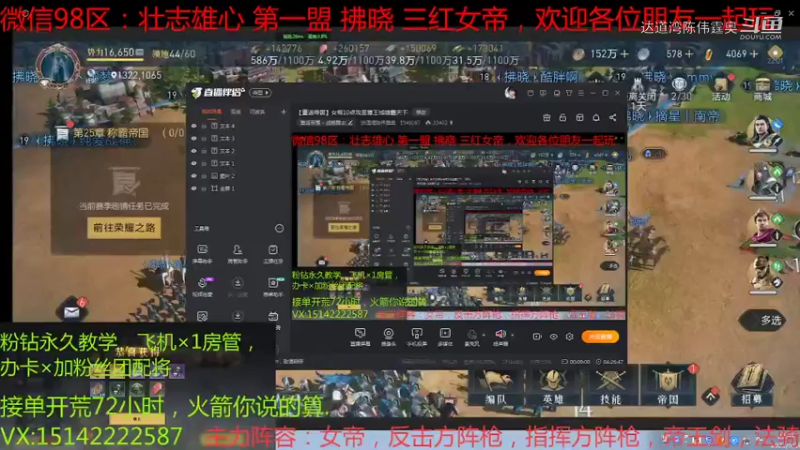Add a new scene with the plus icon

coord(283,112)
